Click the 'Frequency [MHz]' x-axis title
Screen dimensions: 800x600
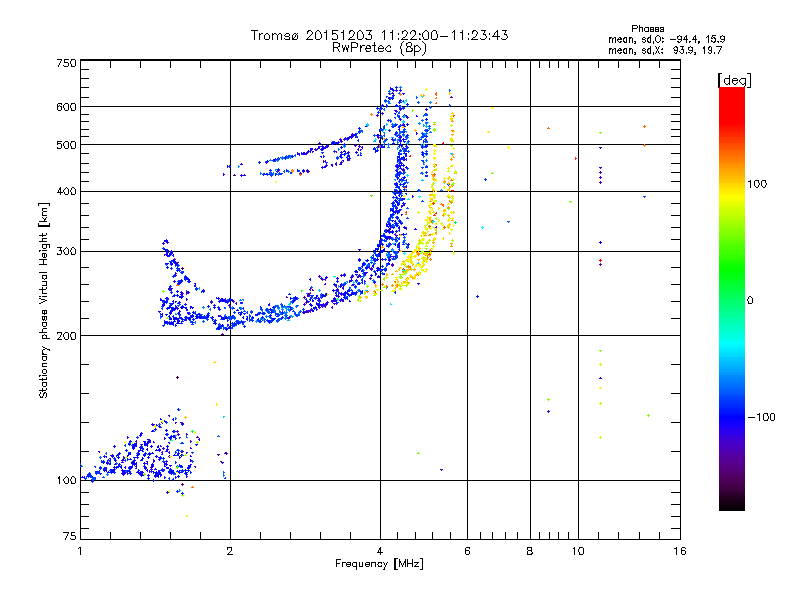[x=379, y=564]
